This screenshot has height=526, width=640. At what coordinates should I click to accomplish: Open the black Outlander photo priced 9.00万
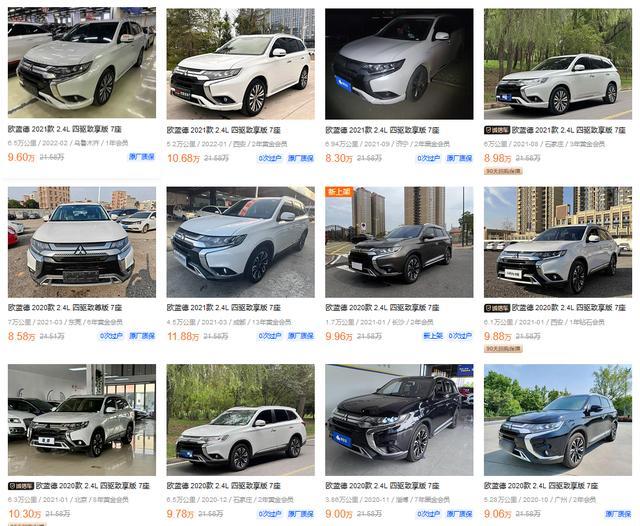(399, 420)
